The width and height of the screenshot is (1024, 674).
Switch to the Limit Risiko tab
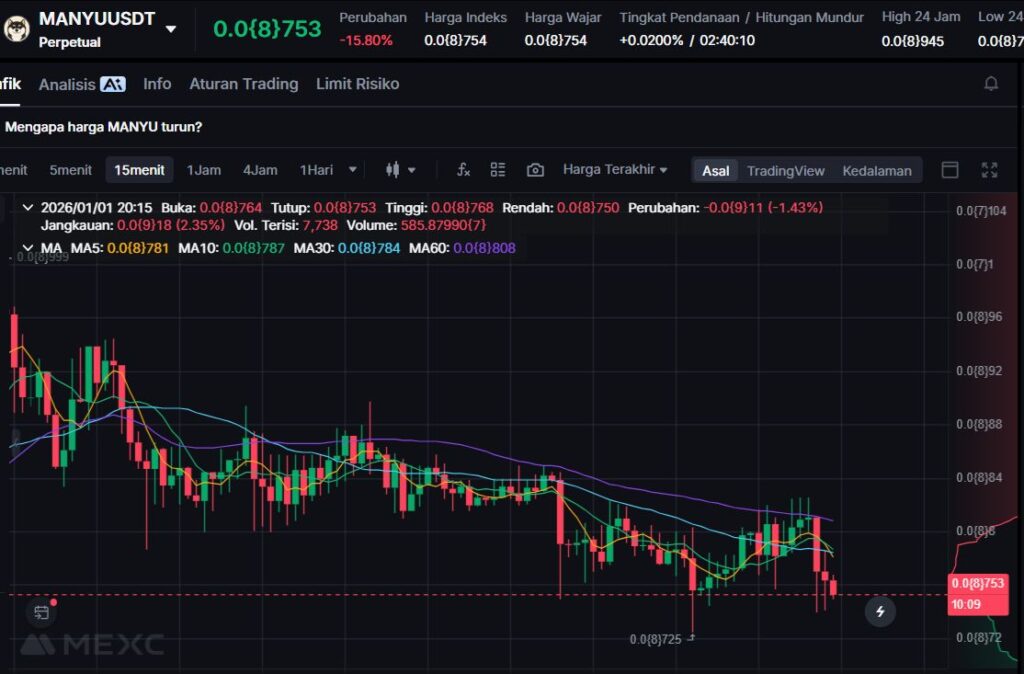357,84
